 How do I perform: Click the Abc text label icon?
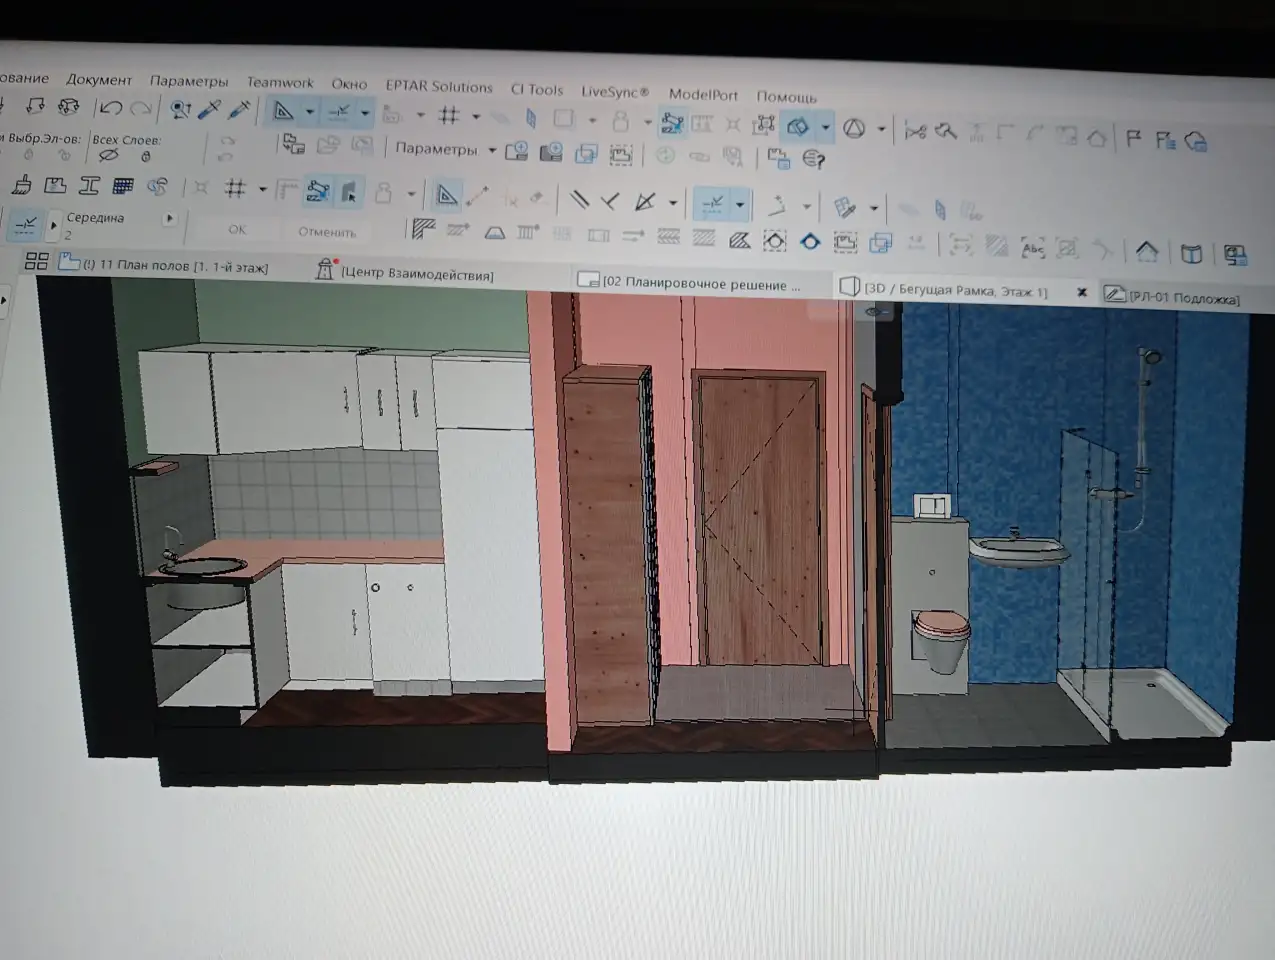coord(1032,248)
